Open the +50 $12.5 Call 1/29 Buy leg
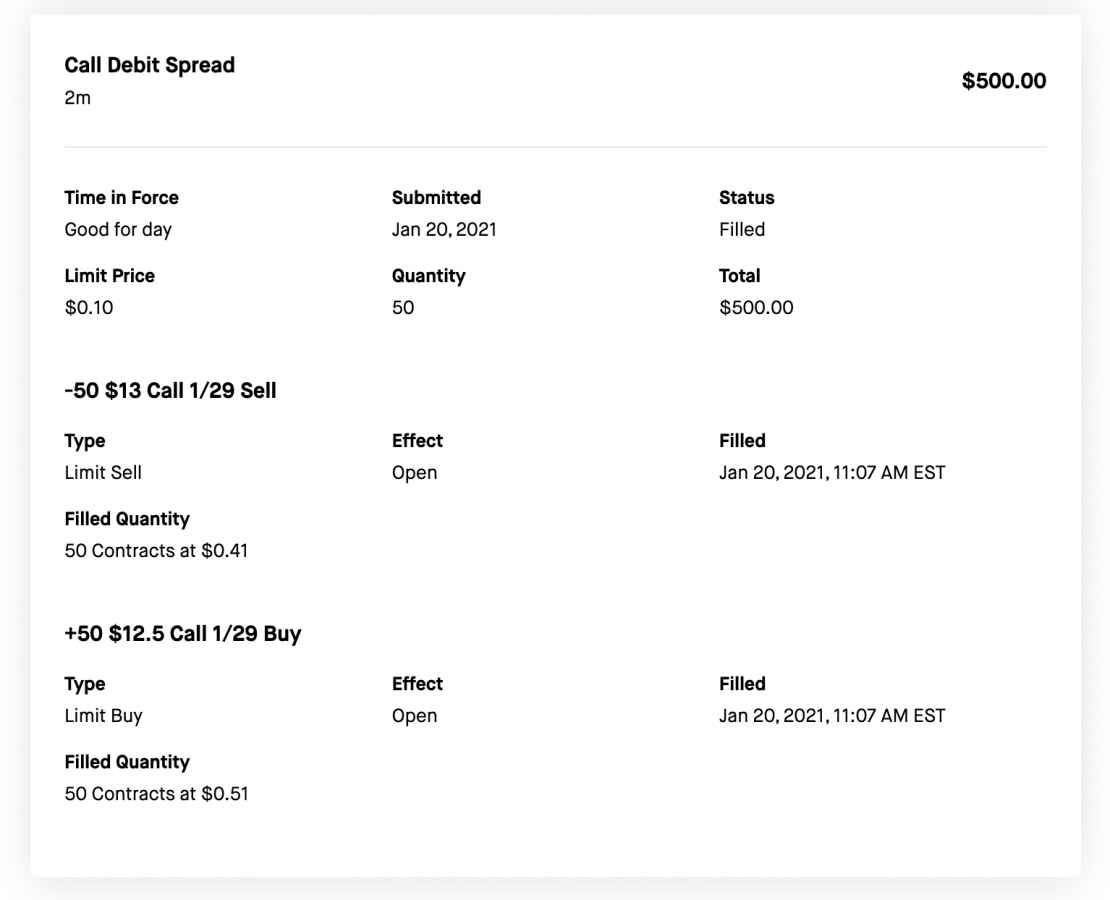 coord(183,633)
